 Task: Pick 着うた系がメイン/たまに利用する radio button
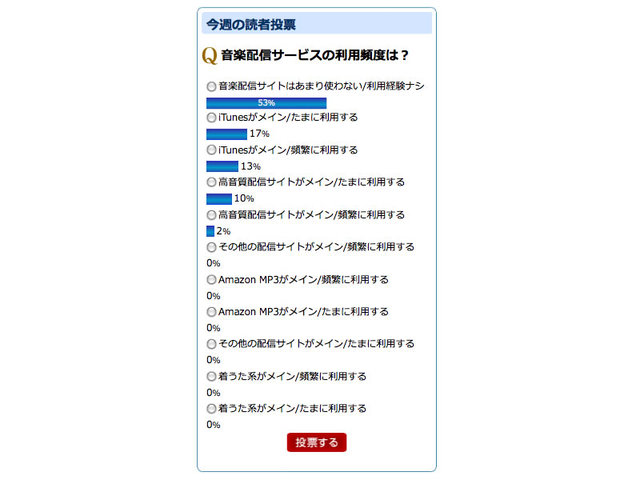211,408
